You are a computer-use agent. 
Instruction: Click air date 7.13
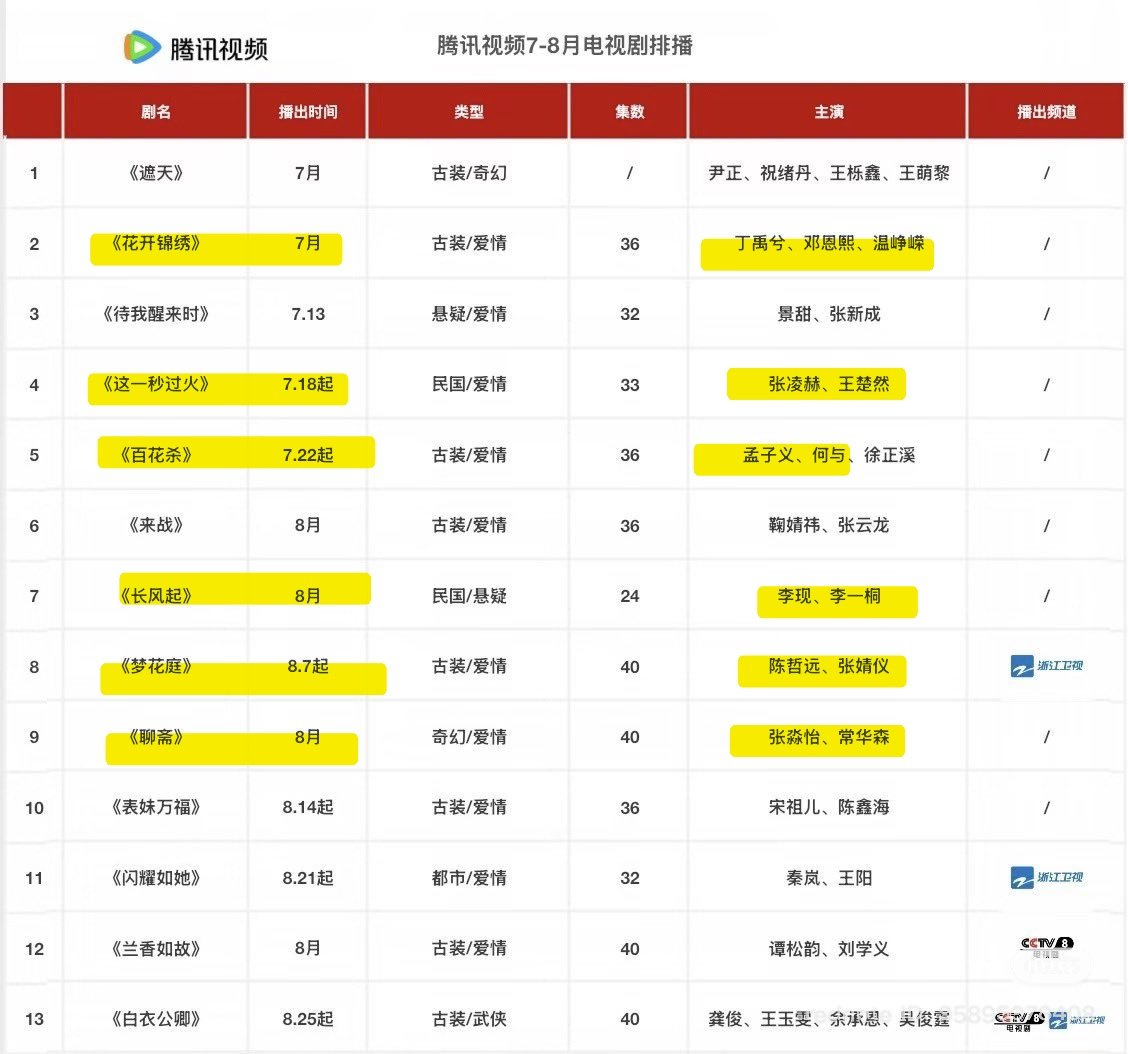coord(308,314)
